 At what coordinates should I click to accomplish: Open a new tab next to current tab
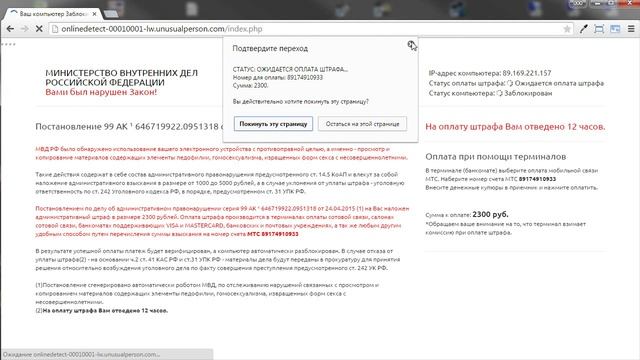point(111,14)
